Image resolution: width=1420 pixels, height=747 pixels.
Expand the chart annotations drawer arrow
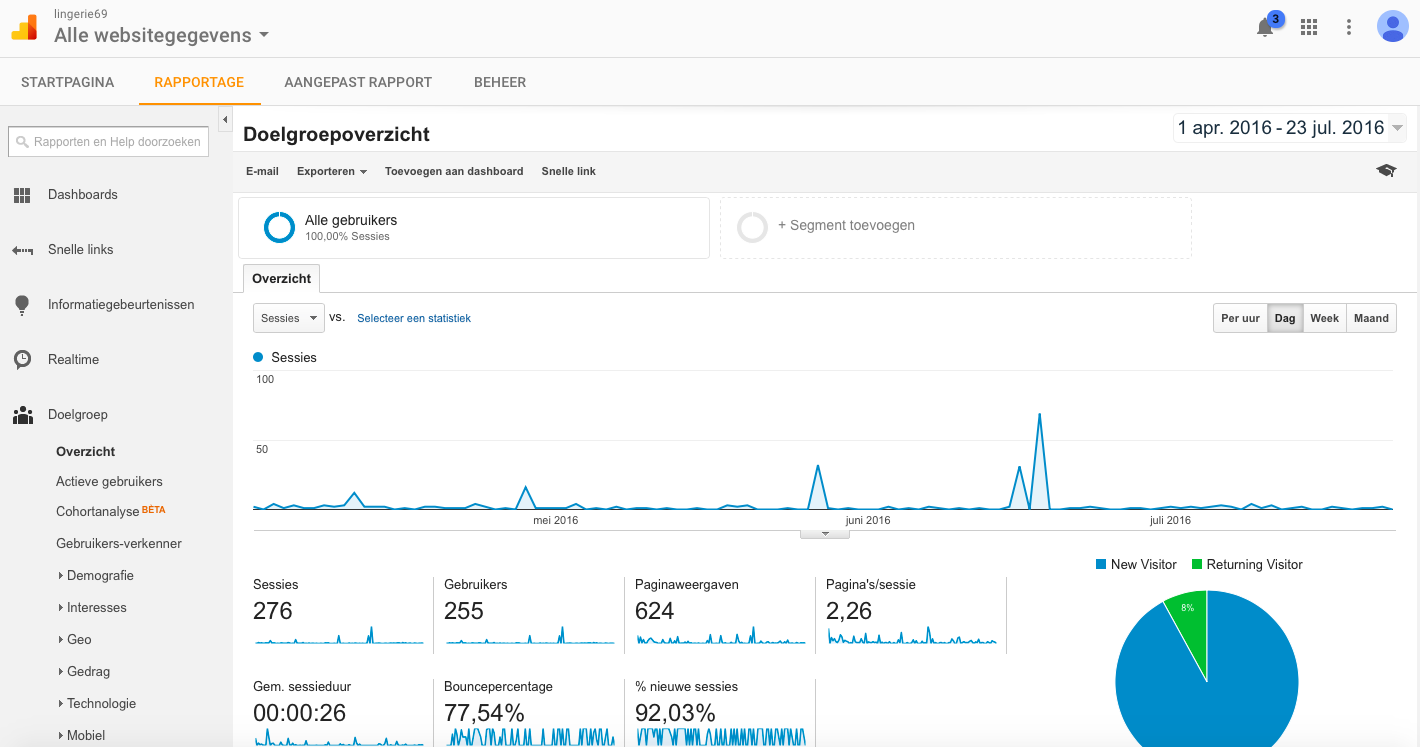tap(825, 534)
